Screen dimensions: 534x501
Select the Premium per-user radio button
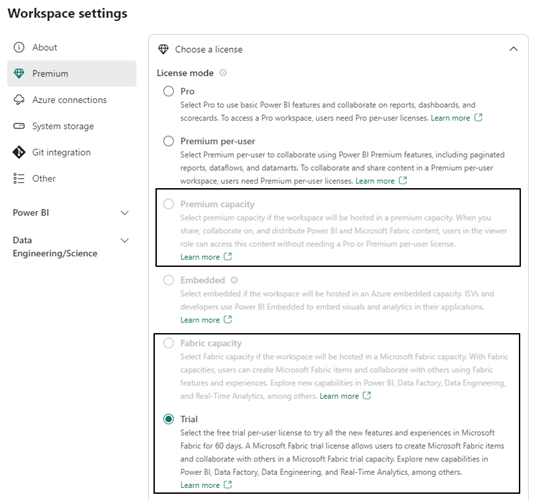pos(169,141)
